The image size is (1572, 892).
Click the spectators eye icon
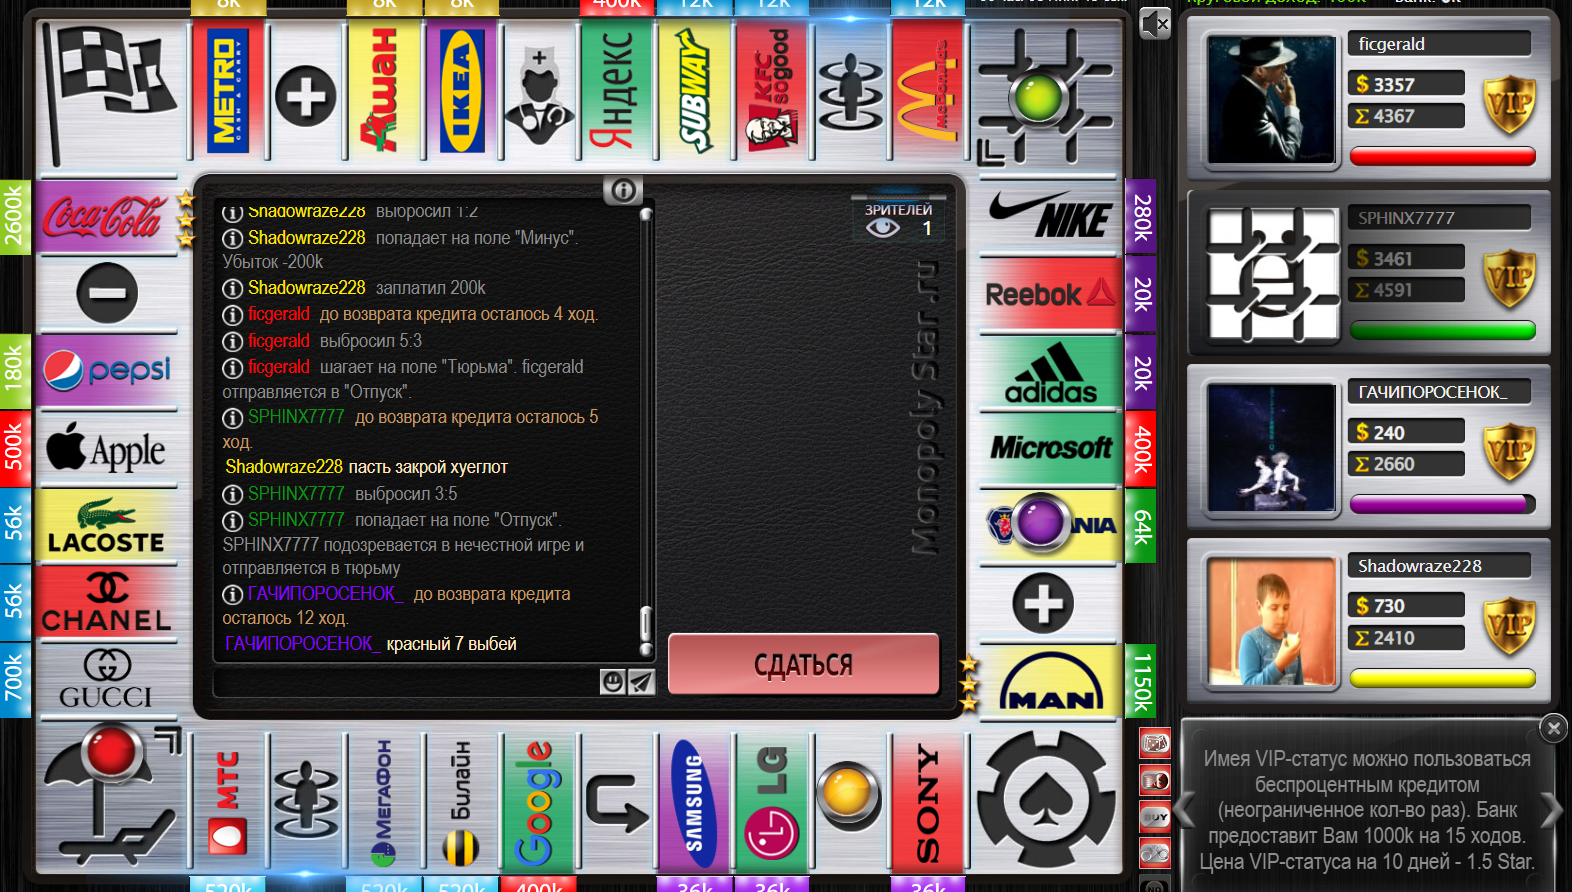pos(883,228)
